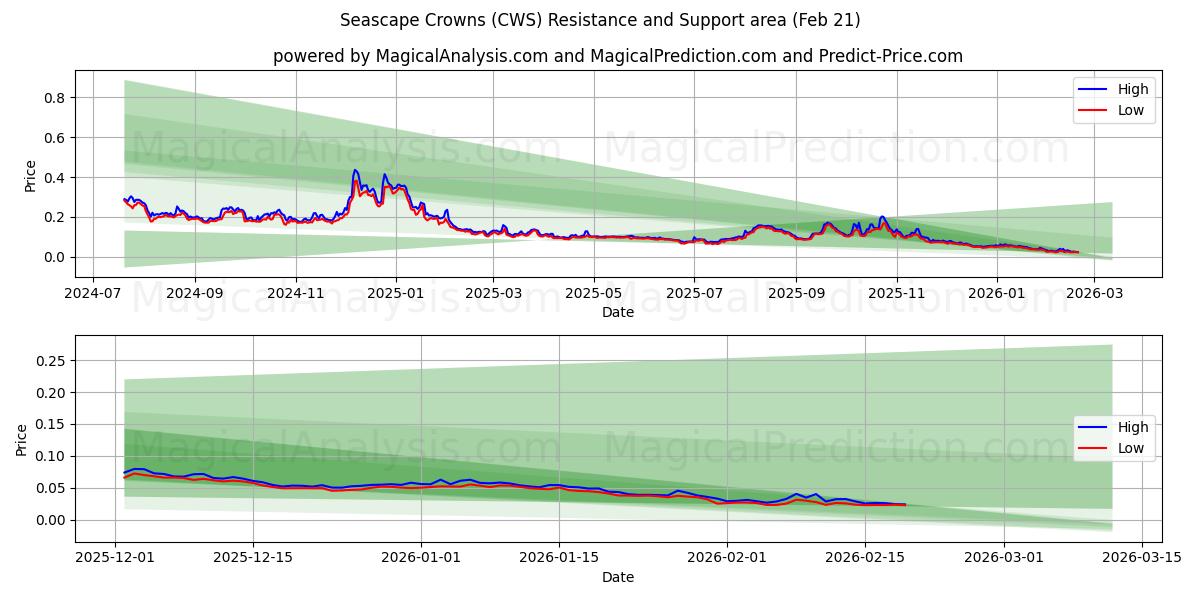
Task: Click the '2026-03' x-axis label
Action: tap(1094, 294)
